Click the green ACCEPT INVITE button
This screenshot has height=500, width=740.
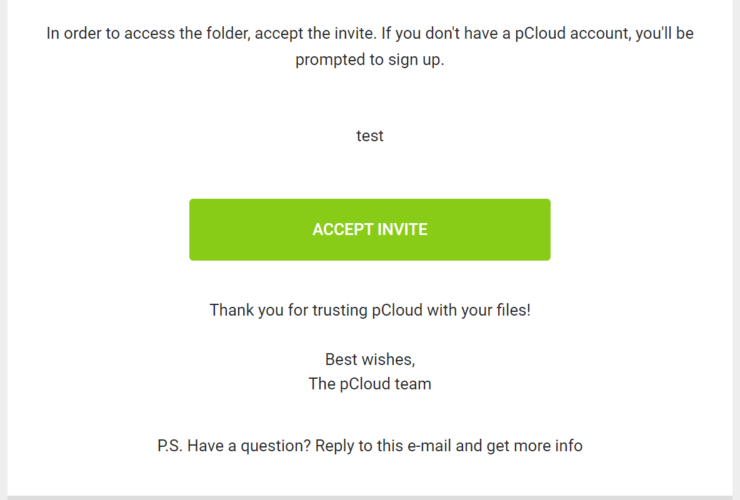[370, 229]
